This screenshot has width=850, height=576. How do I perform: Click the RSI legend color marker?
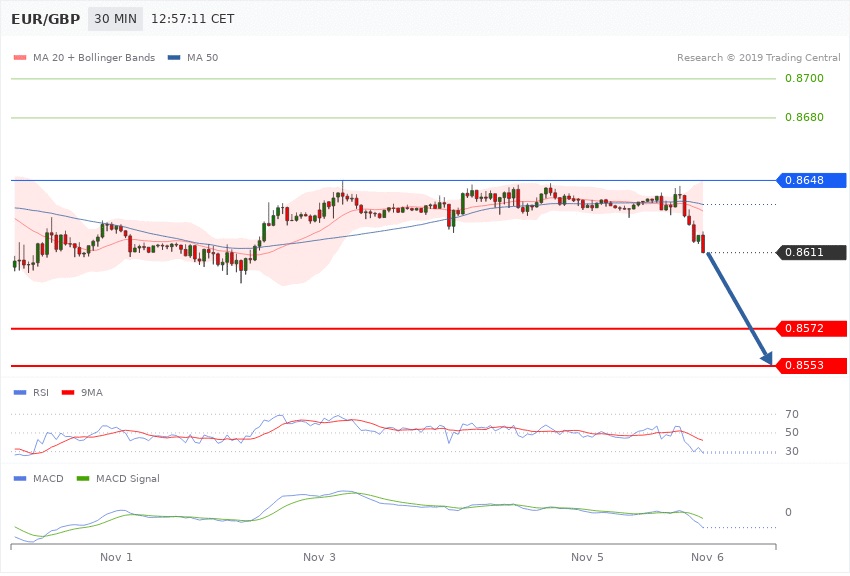pos(19,393)
